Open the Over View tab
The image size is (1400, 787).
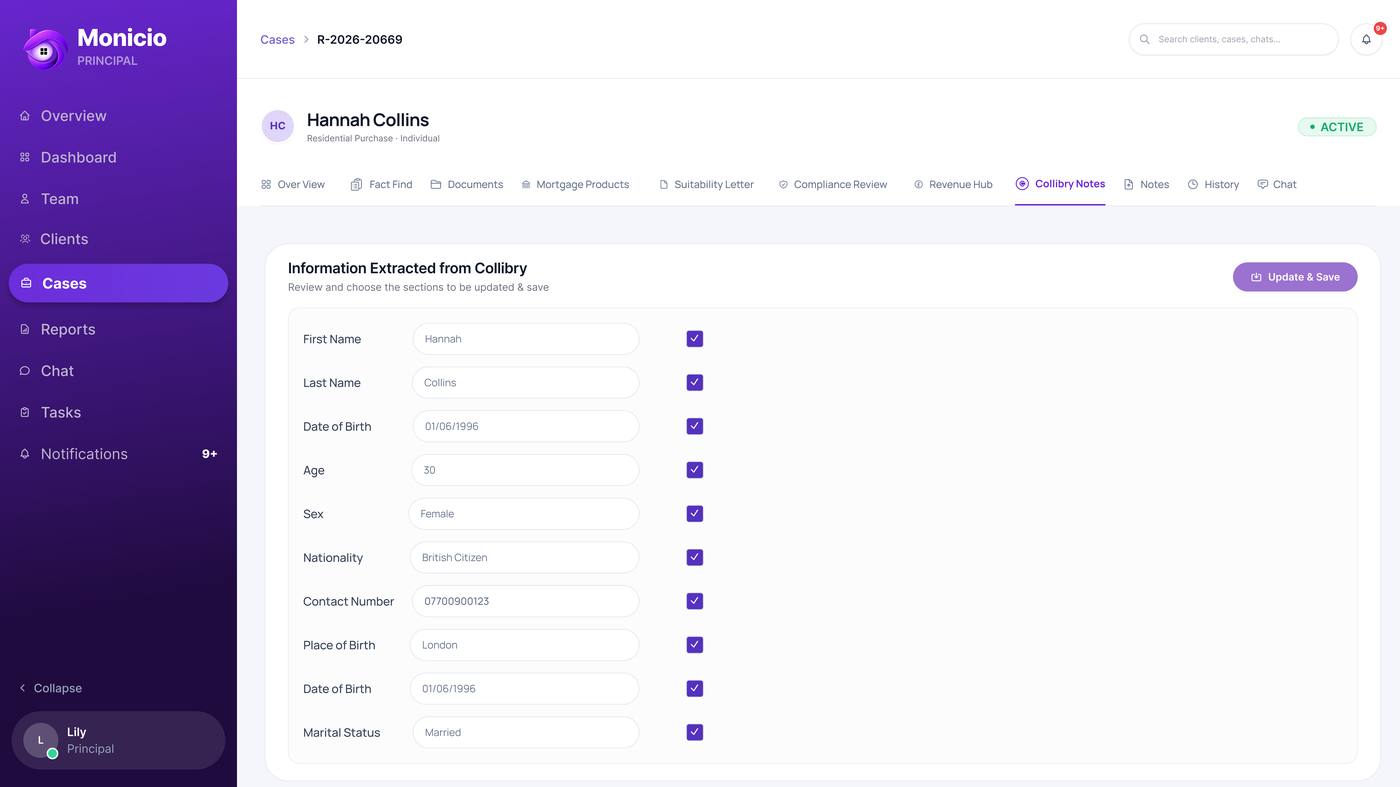coord(293,184)
